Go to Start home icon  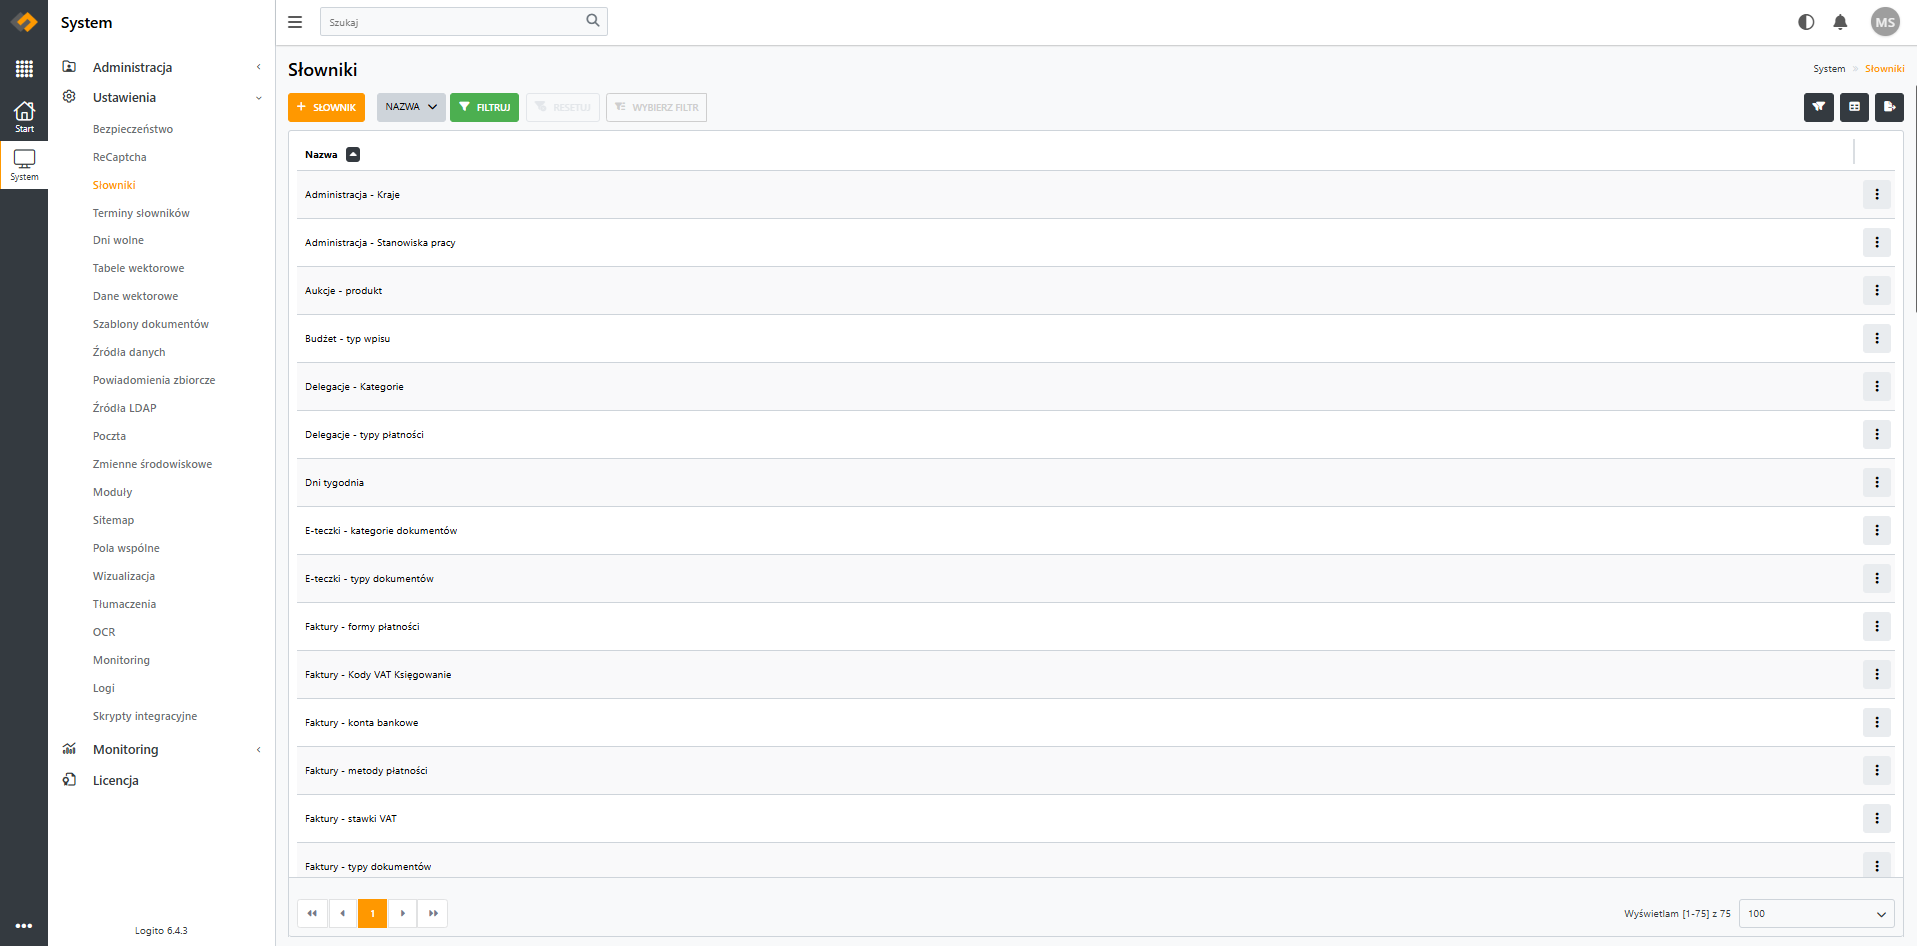coord(24,117)
